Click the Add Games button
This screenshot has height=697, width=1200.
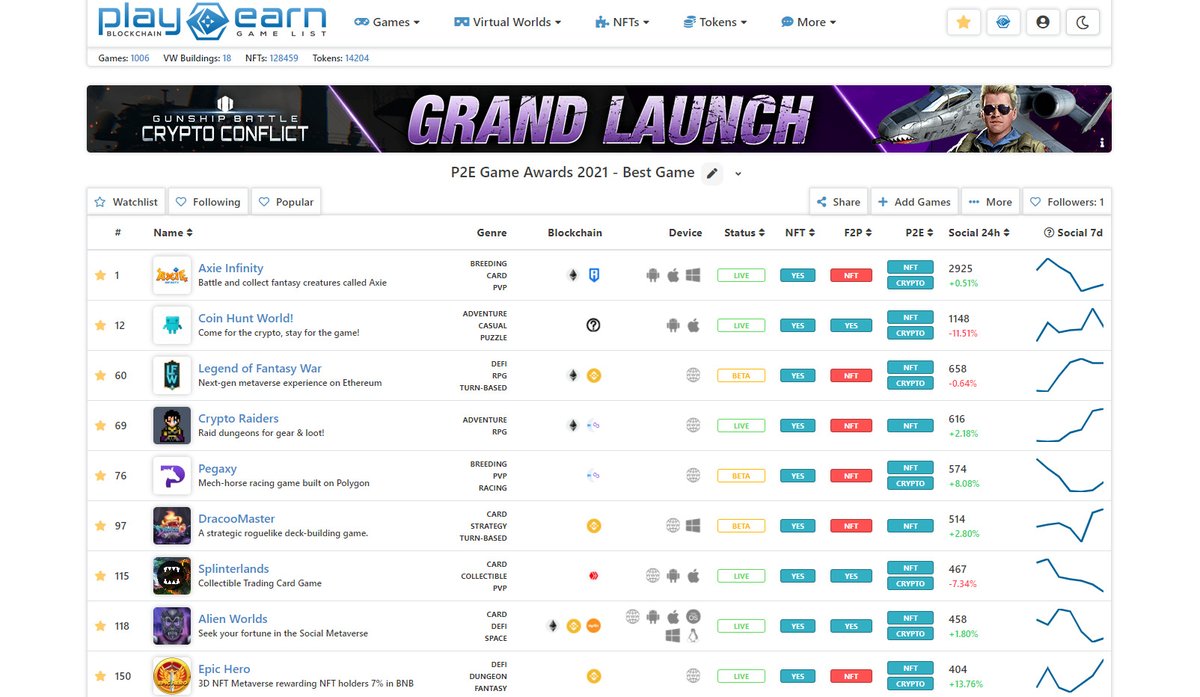coord(914,202)
